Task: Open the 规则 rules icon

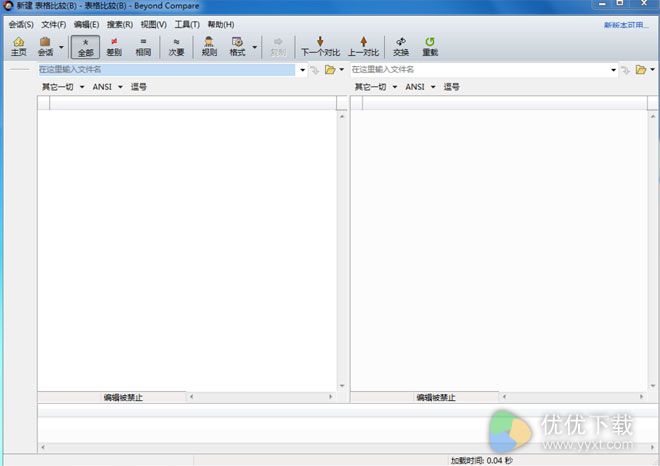Action: [x=209, y=47]
